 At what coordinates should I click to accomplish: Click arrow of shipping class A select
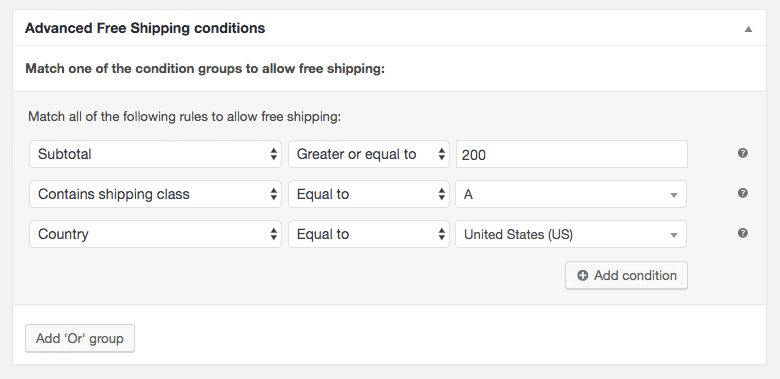click(x=674, y=195)
